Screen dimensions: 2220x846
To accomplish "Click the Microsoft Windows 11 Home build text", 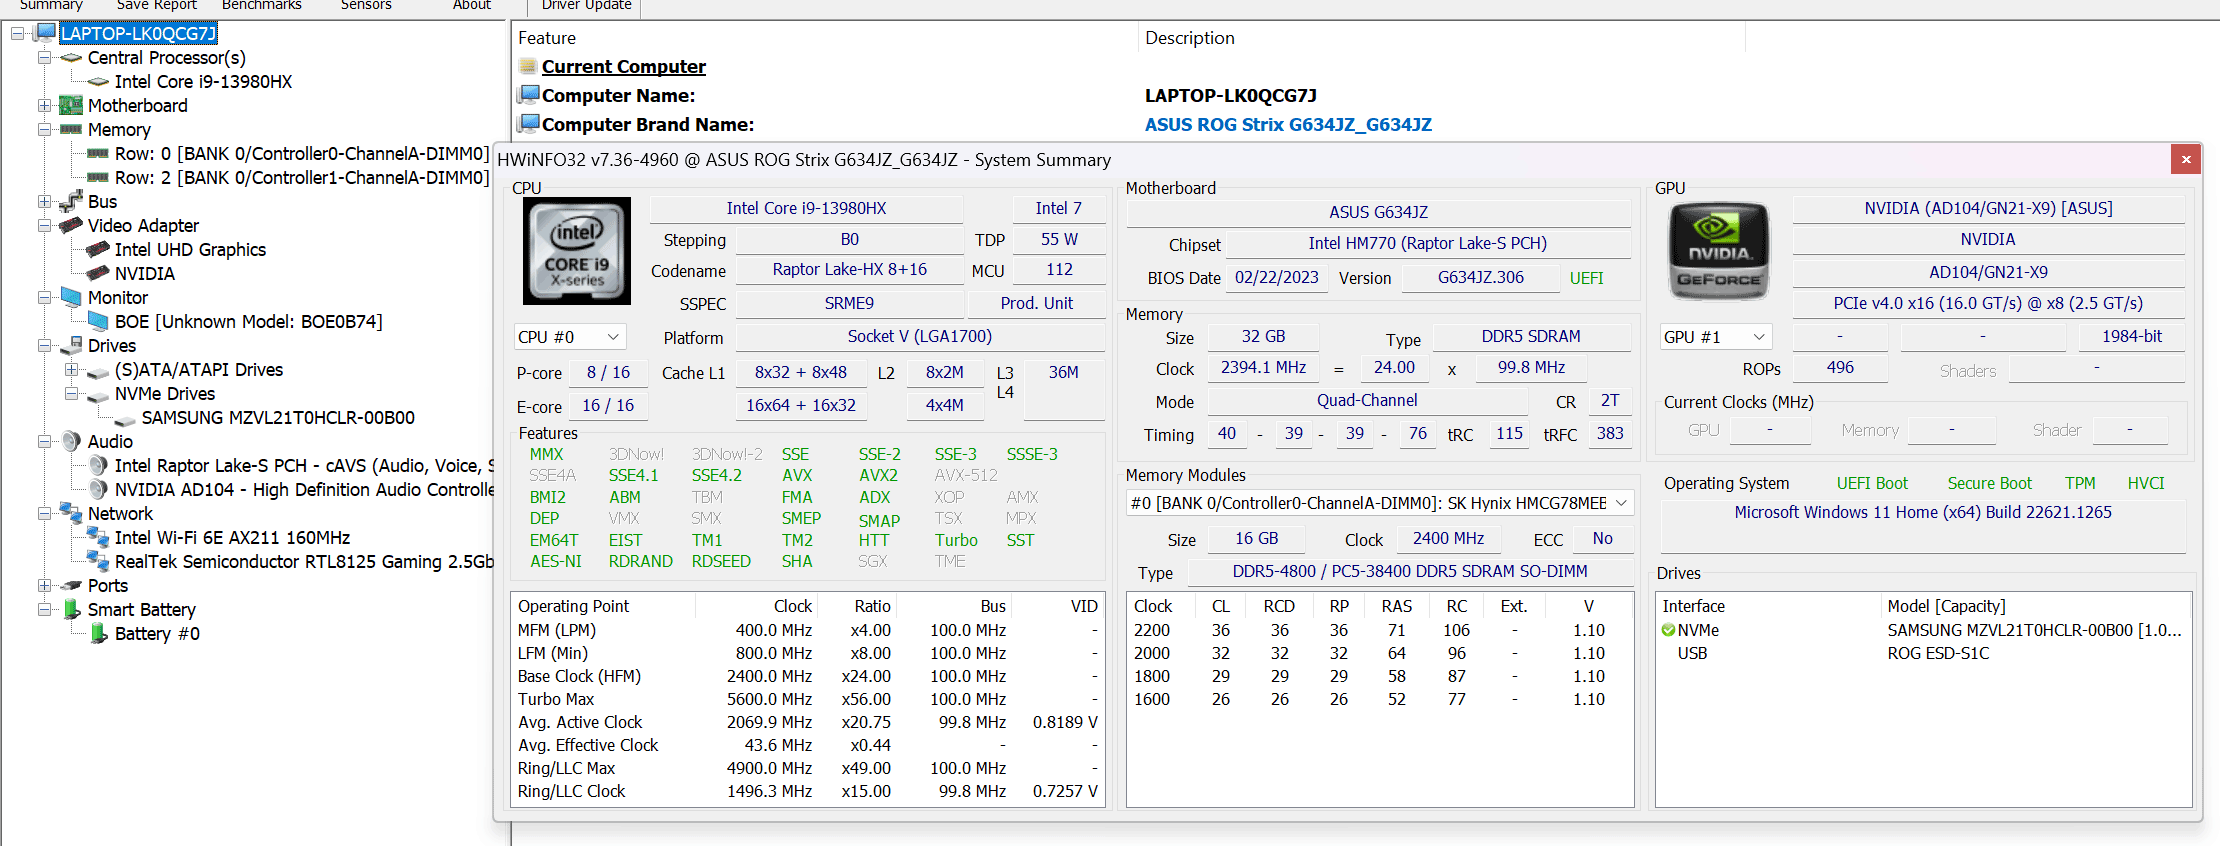I will (x=1923, y=512).
